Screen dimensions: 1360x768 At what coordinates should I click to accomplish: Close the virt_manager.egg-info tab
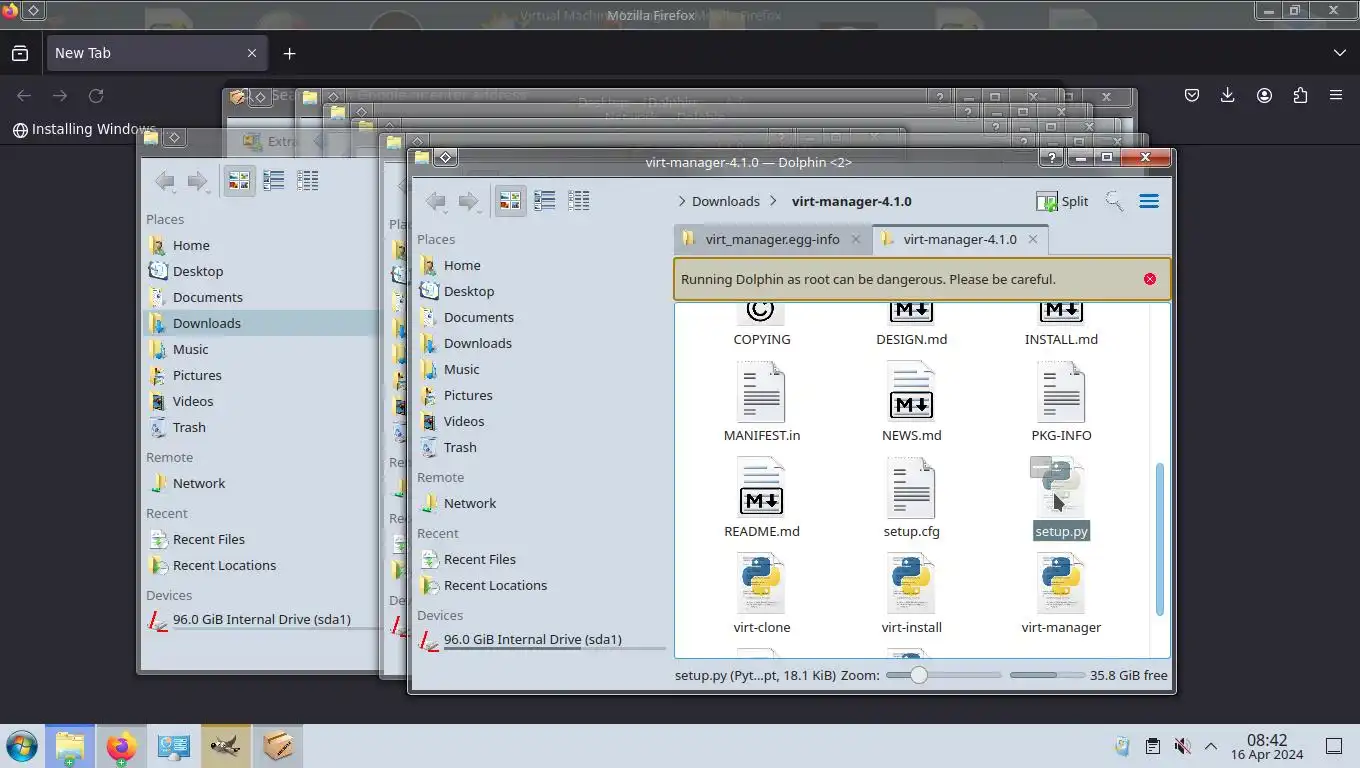click(856, 239)
